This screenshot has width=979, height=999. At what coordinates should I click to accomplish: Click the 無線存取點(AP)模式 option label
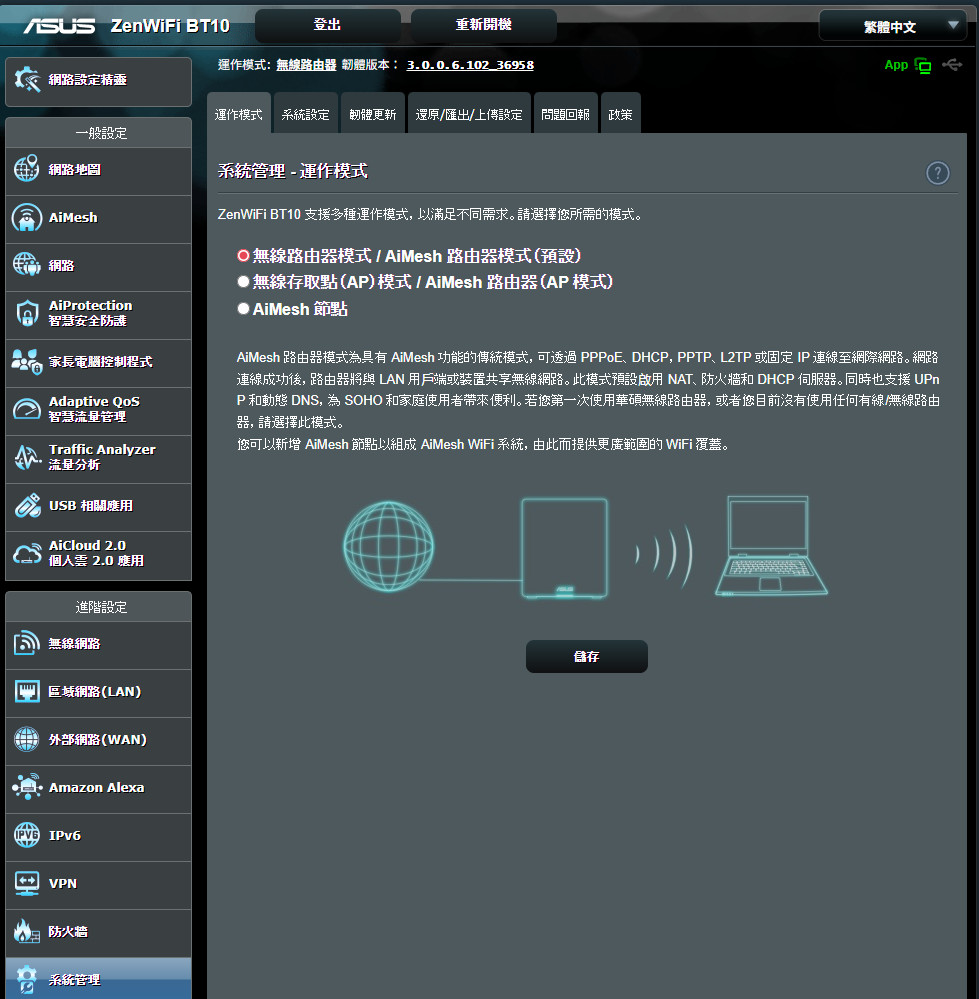point(432,282)
